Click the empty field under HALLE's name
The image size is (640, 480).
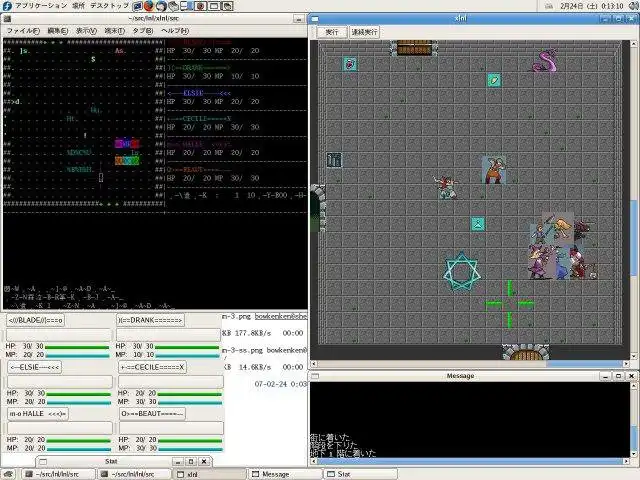pyautogui.click(x=60, y=428)
